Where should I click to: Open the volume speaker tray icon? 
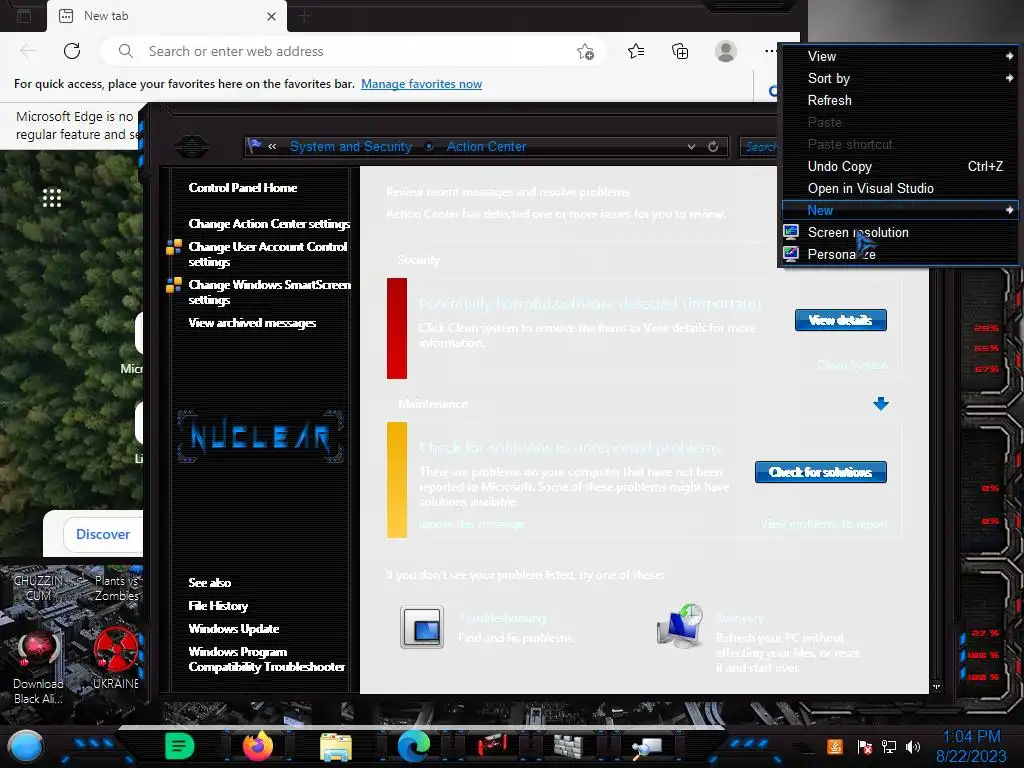click(x=913, y=746)
